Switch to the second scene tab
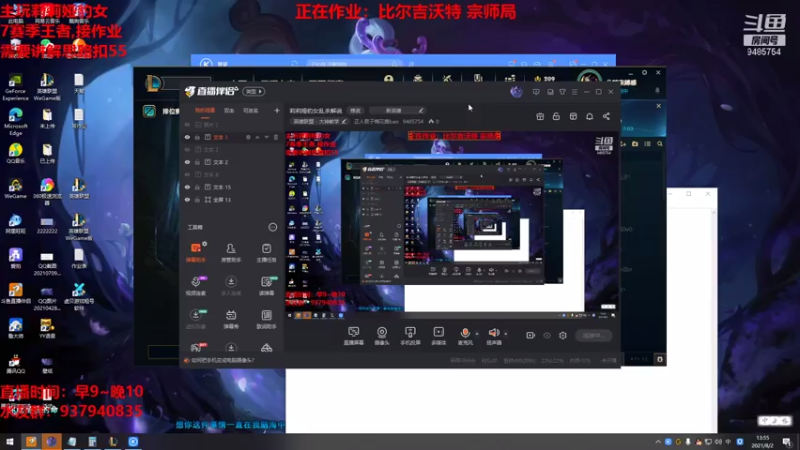 (229, 110)
